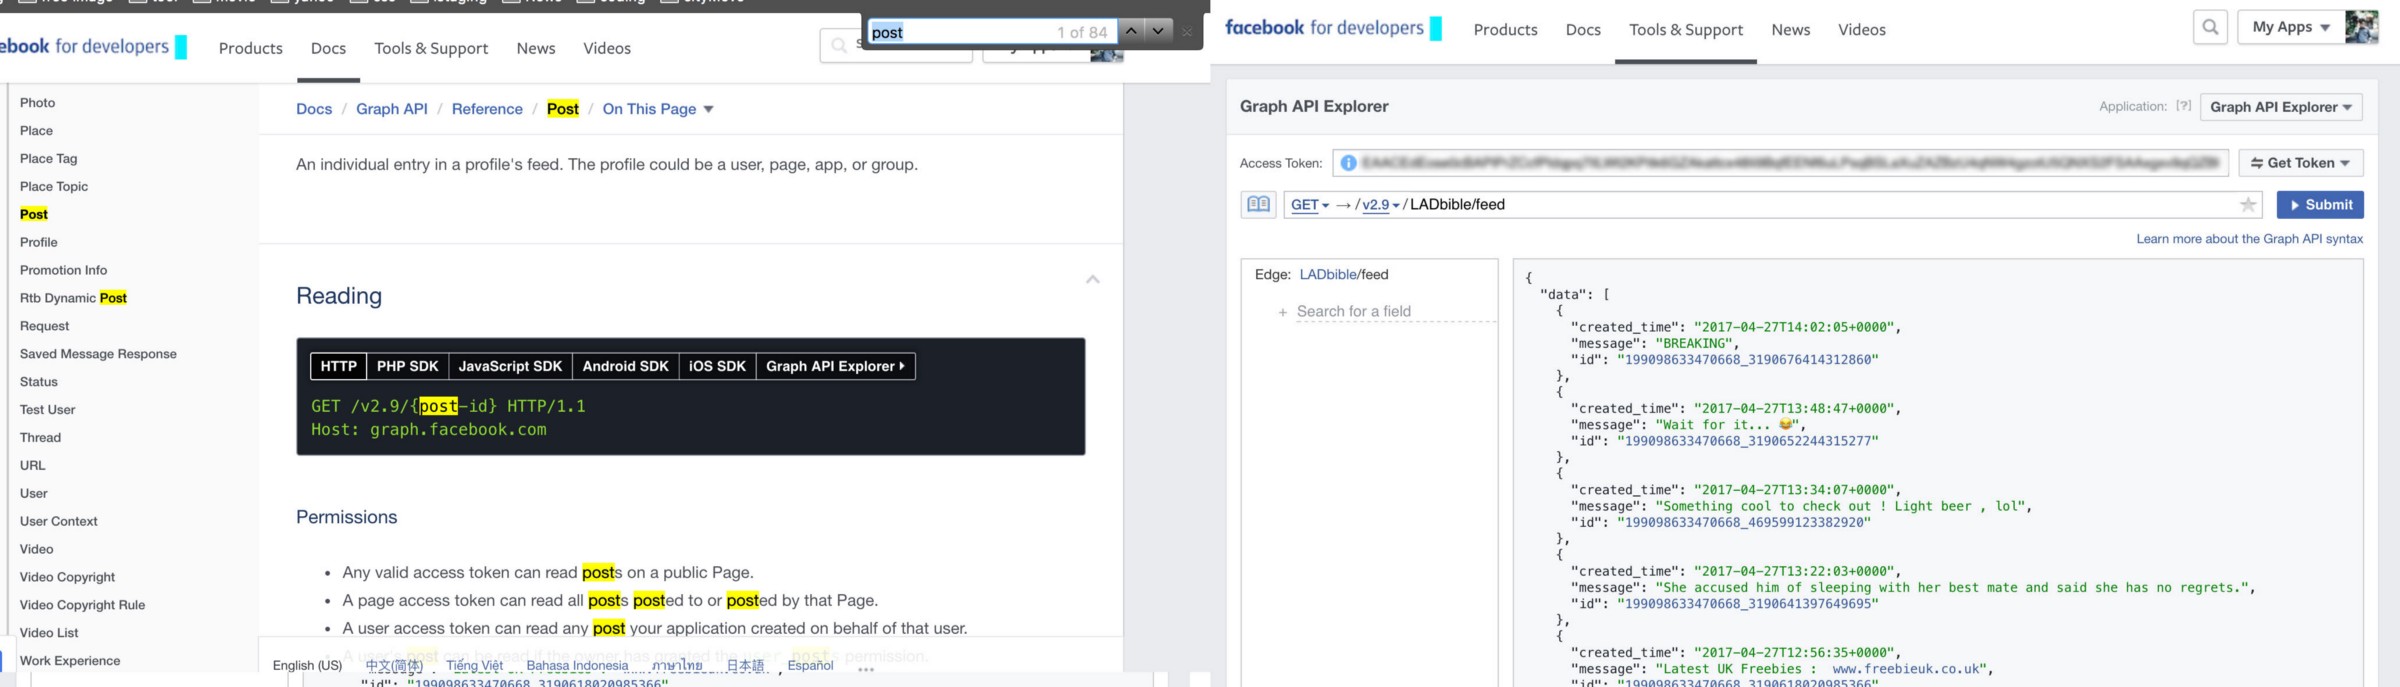Open Docs in the Explorer window nav
This screenshot has height=687, width=2400.
coord(1583,30)
